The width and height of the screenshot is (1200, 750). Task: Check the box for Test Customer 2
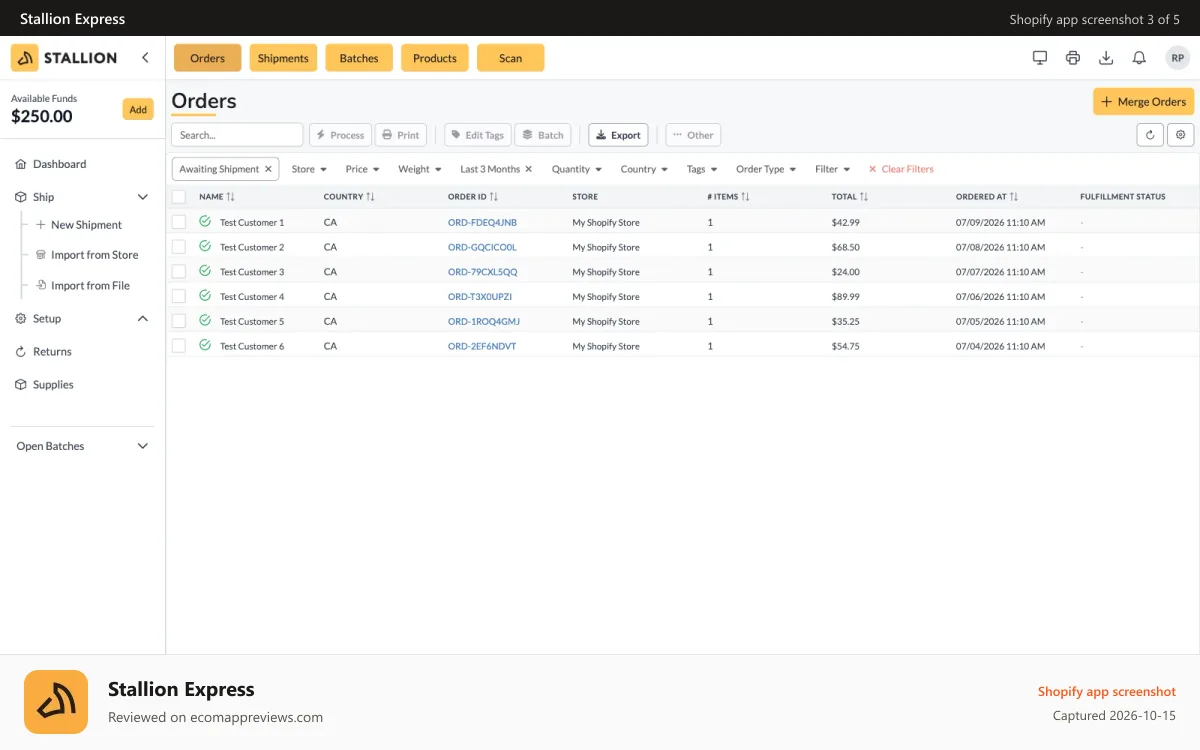pyautogui.click(x=179, y=247)
